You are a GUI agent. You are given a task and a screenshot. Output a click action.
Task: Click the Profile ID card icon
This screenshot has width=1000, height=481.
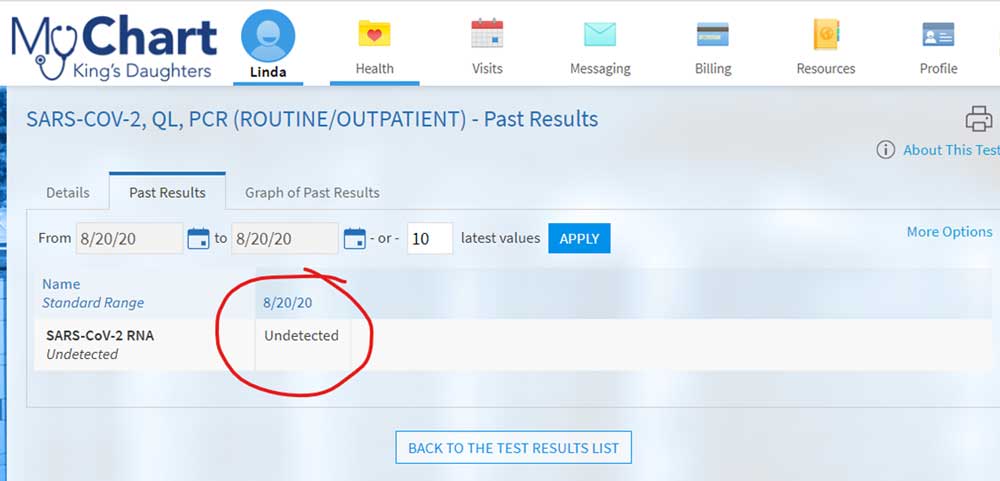[x=938, y=34]
